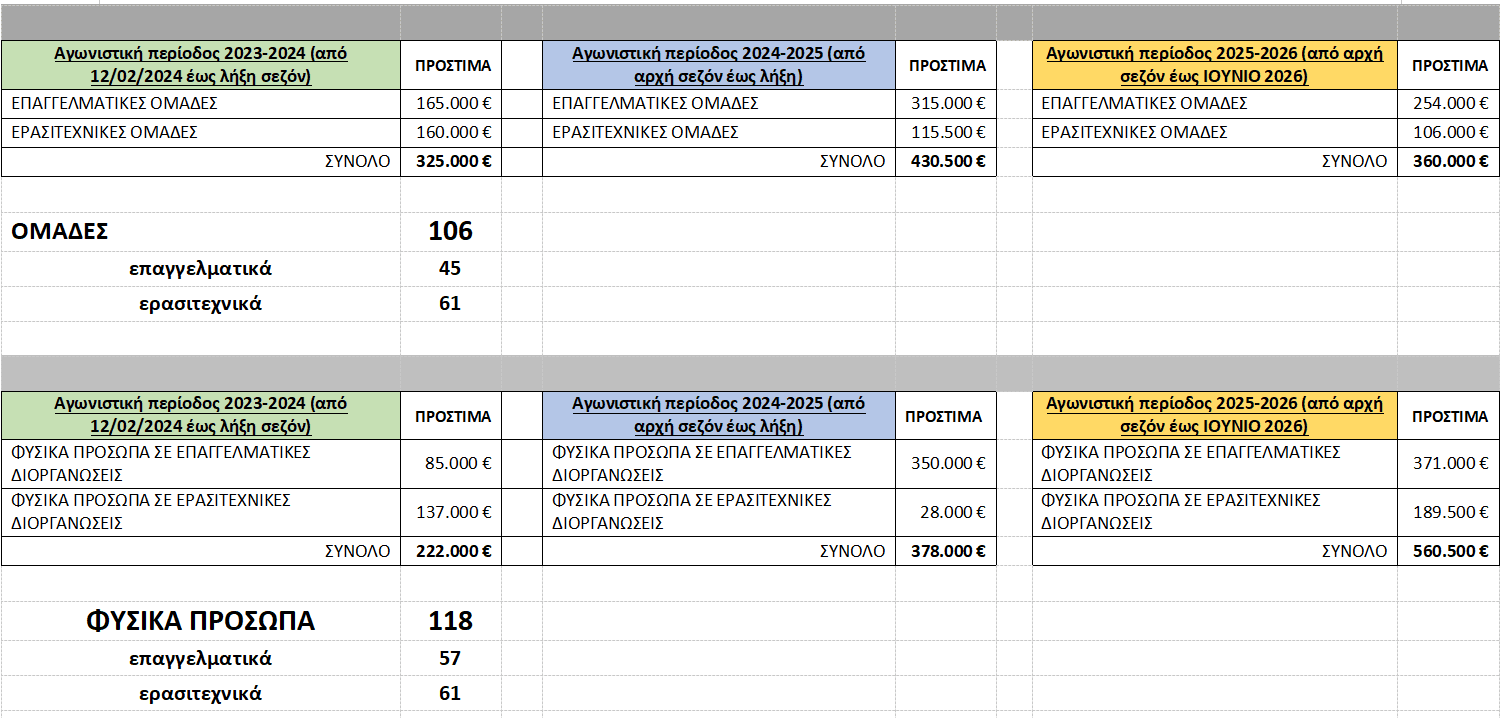1503x718 pixels.
Task: Click the value 45 next to επαγγελματικά
Action: click(x=451, y=268)
